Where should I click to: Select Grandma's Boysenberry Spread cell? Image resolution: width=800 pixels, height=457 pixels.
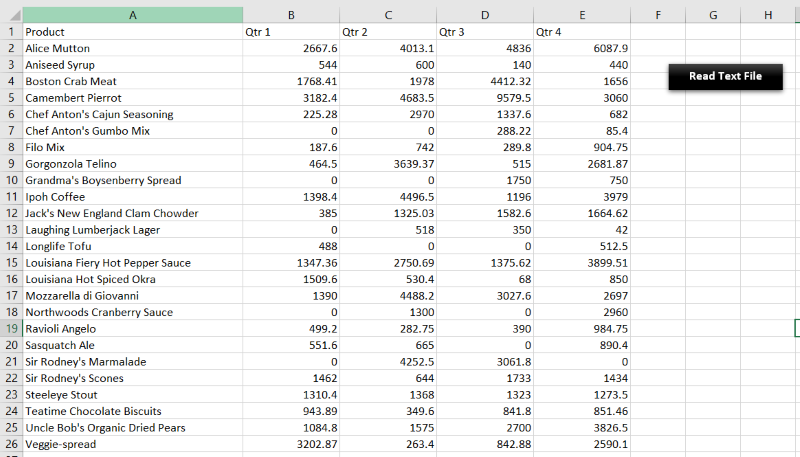[133, 180]
